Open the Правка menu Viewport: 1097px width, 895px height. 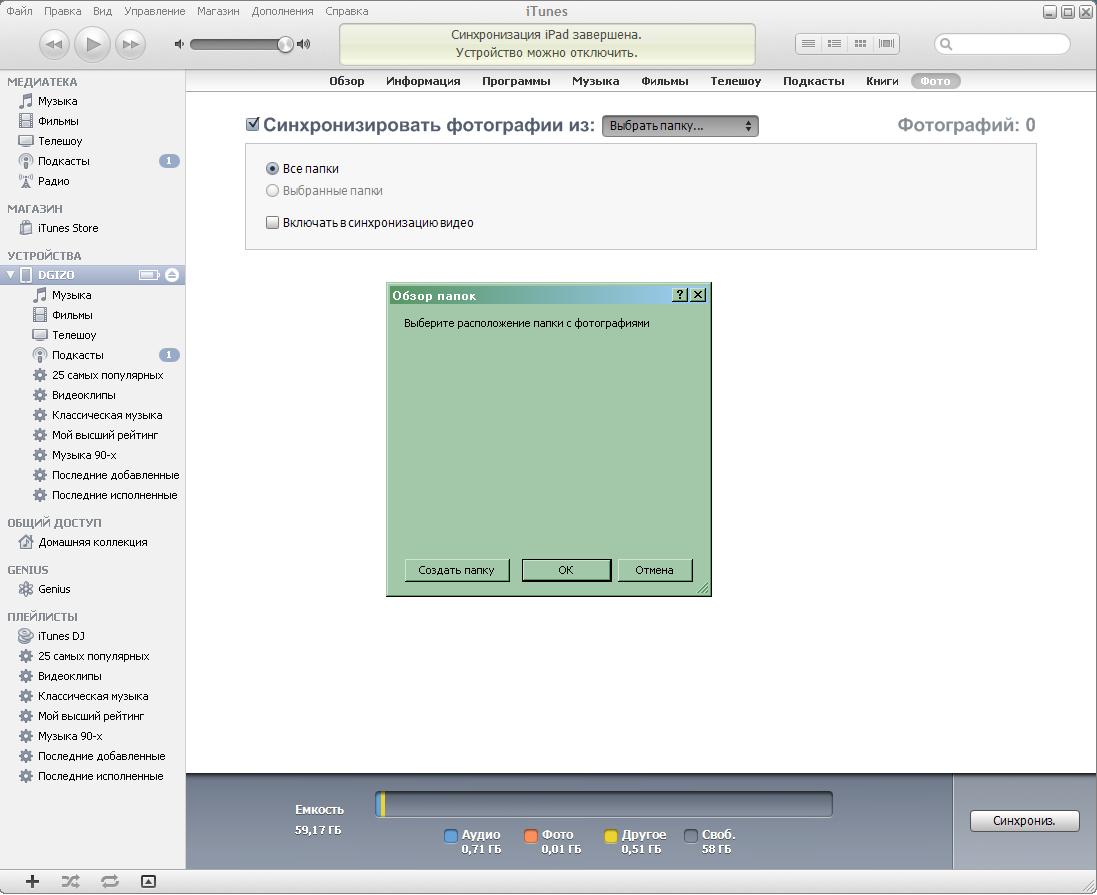pos(62,11)
